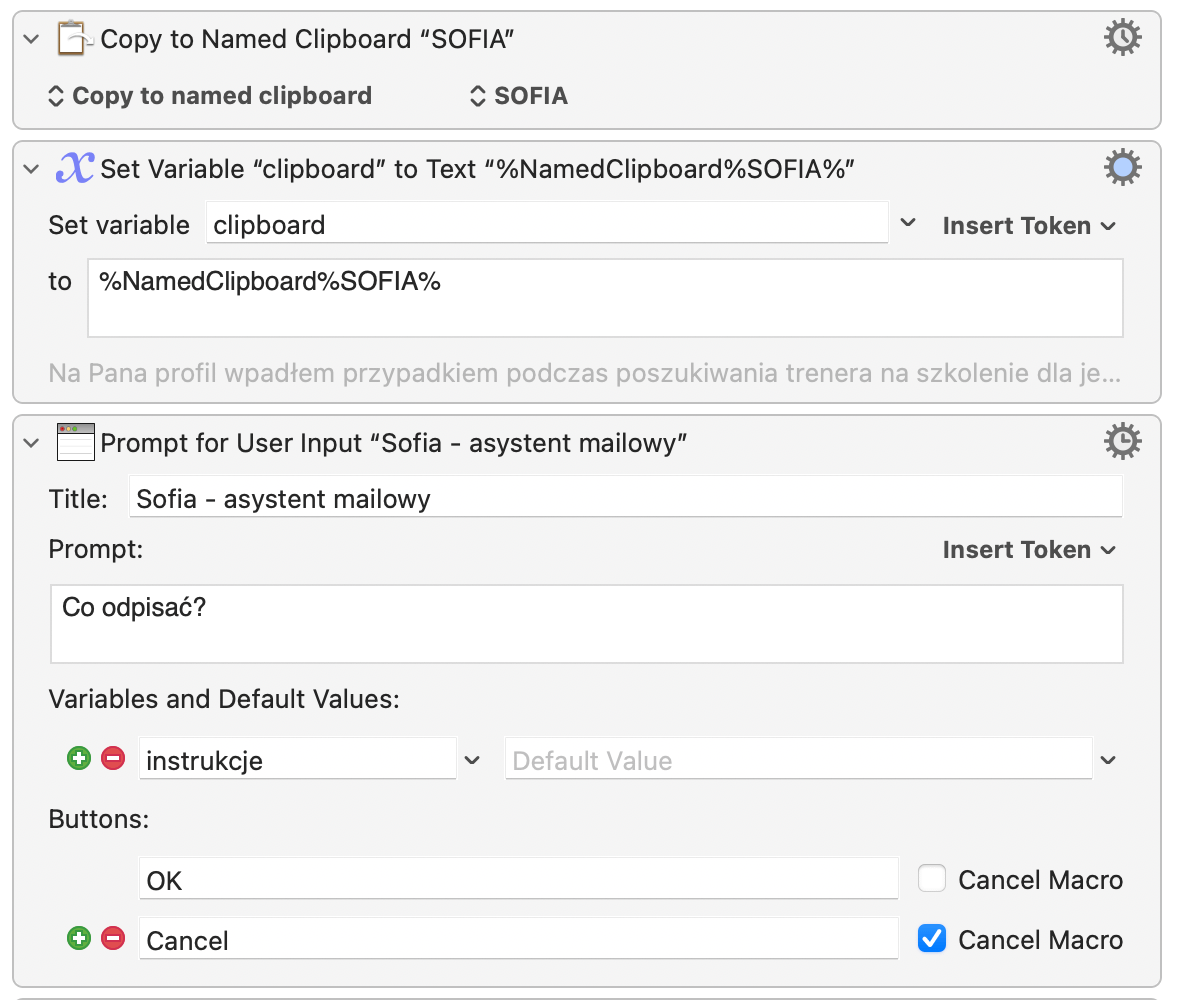Enable Cancel Macro for the OK button
Screen dimensions: 1178x1000
point(931,879)
